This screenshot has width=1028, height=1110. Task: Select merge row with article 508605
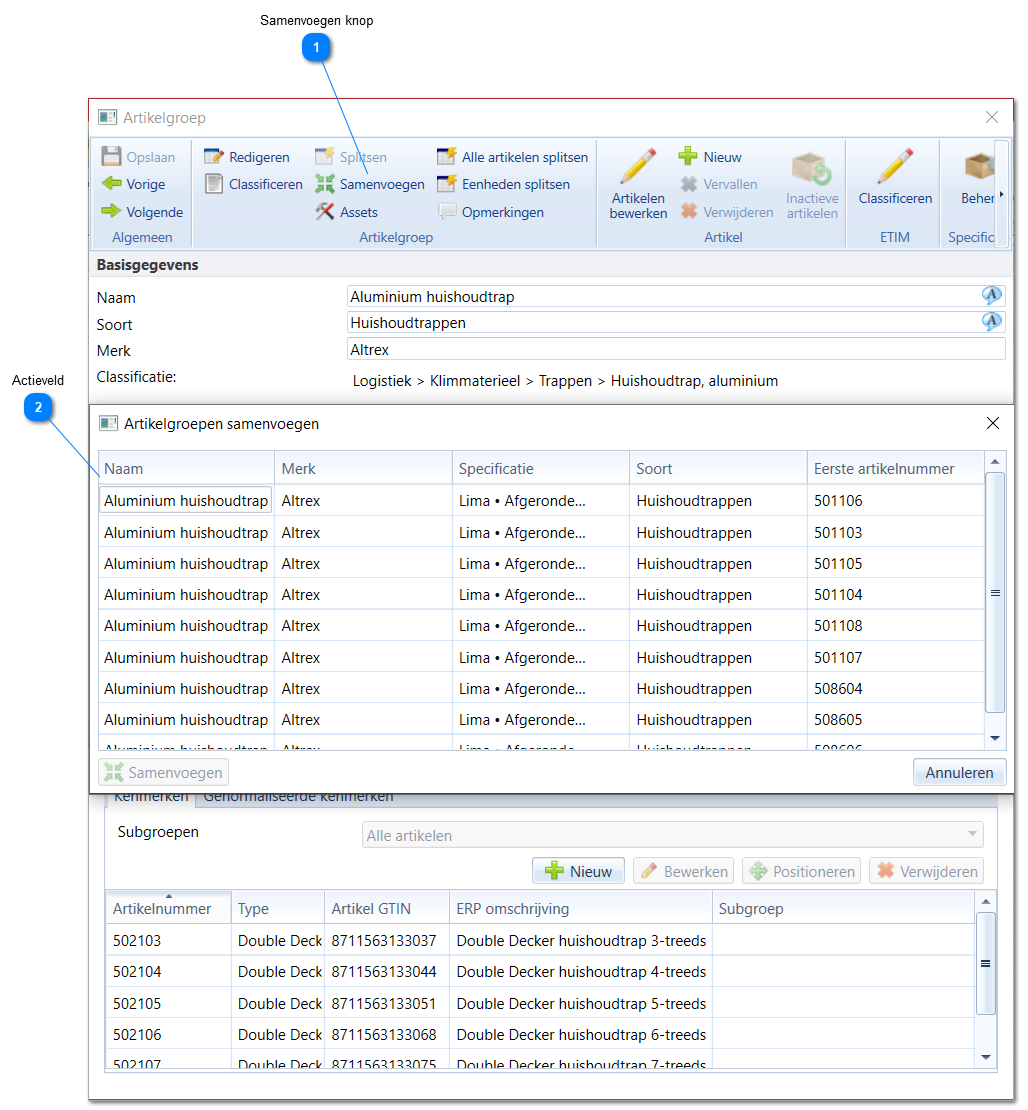pos(542,720)
